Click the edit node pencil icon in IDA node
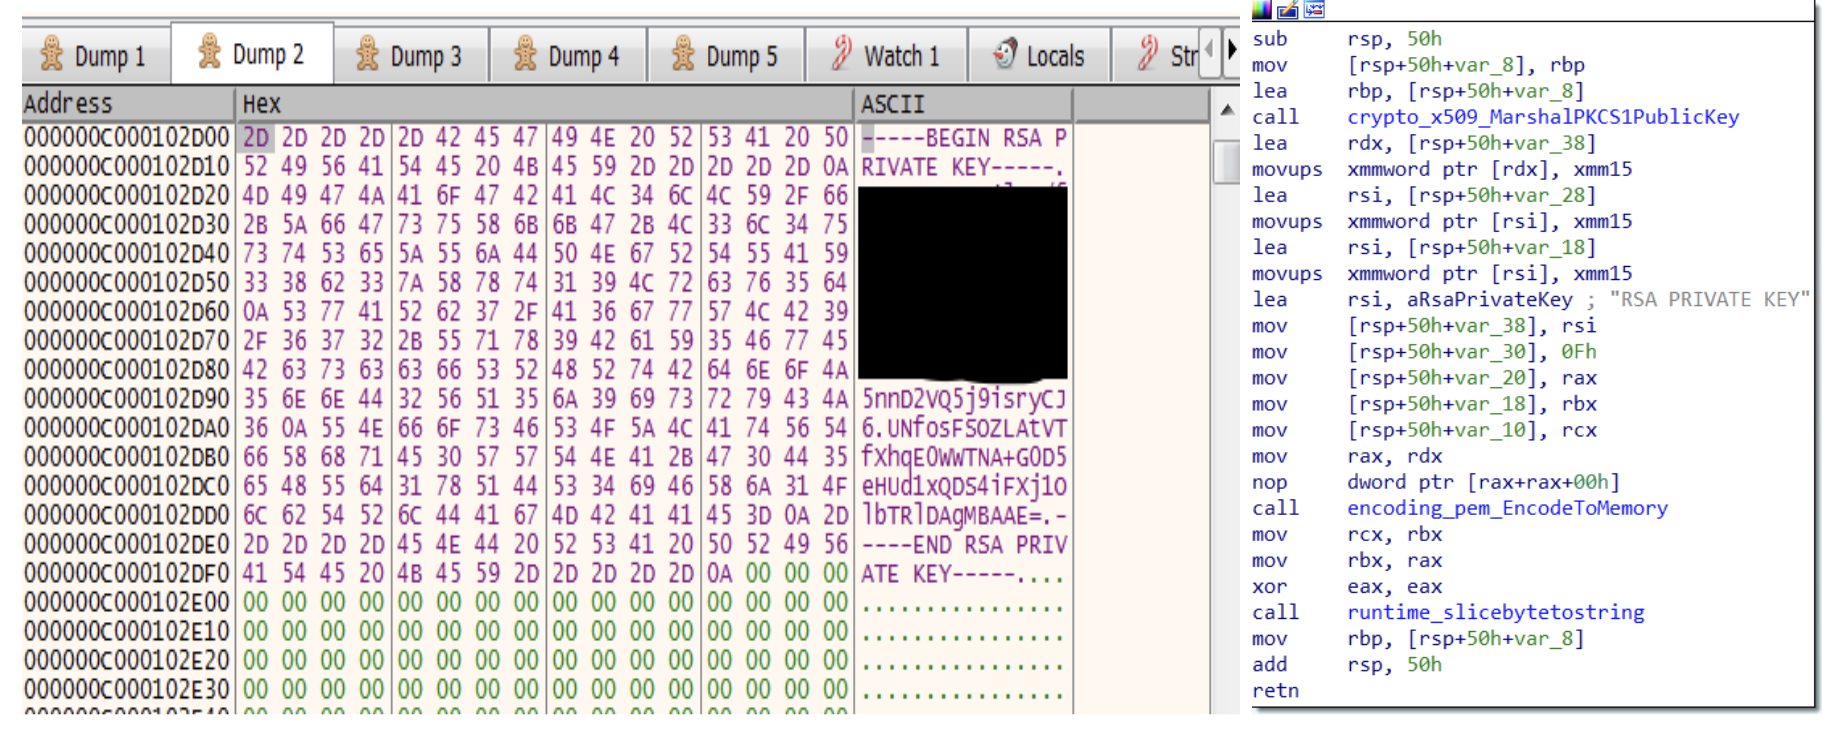Screen dimensions: 1848x732 click(1288, 9)
